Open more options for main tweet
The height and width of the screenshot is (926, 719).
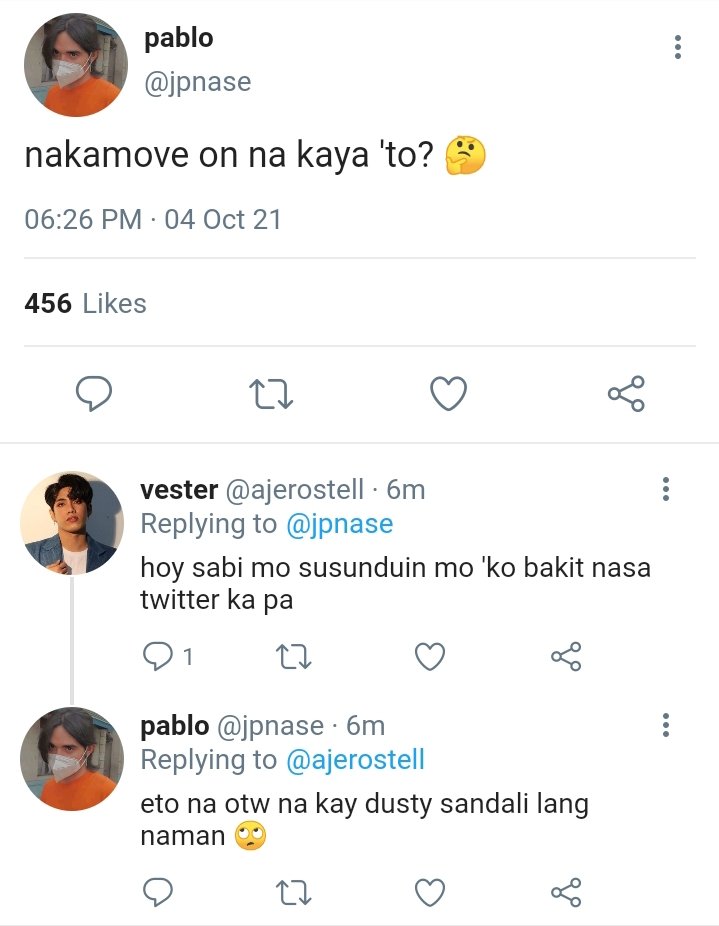[x=678, y=47]
